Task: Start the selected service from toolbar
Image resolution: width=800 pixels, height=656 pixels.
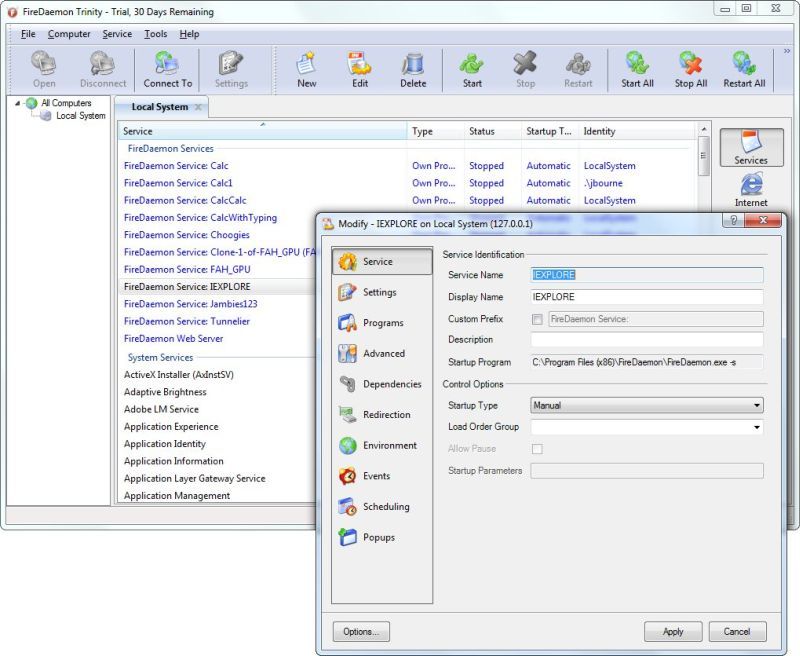Action: click(x=472, y=69)
